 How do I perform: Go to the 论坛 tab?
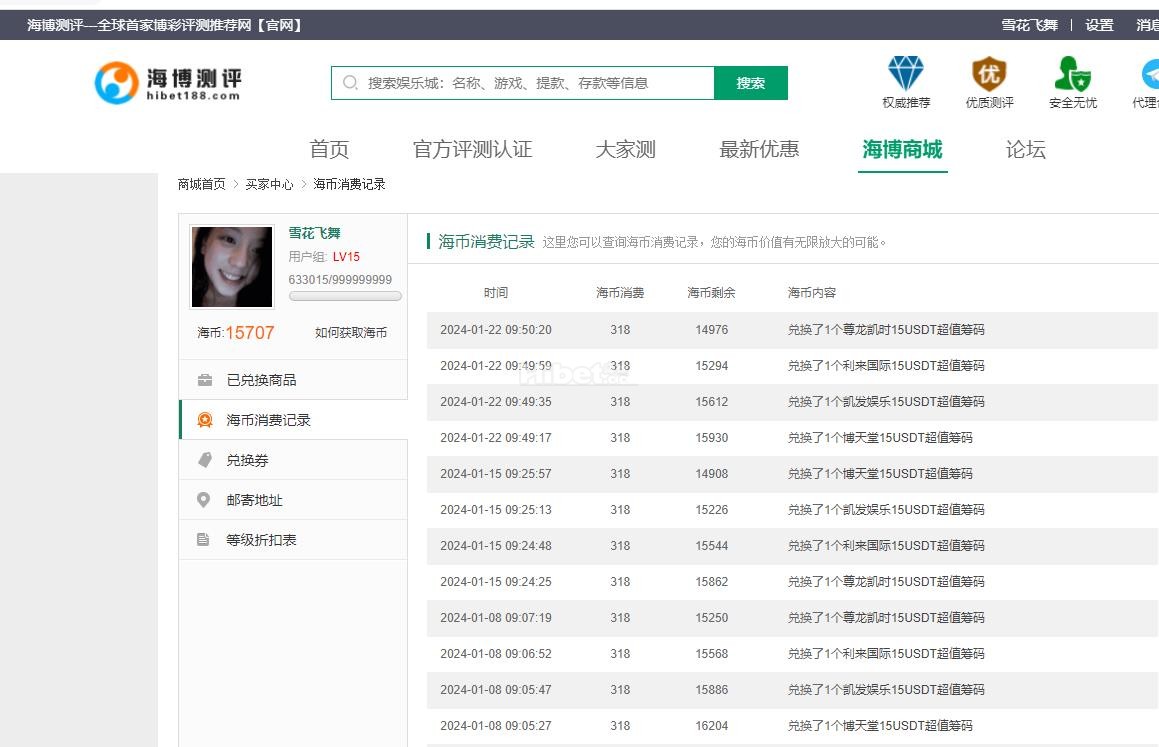[x=1025, y=150]
